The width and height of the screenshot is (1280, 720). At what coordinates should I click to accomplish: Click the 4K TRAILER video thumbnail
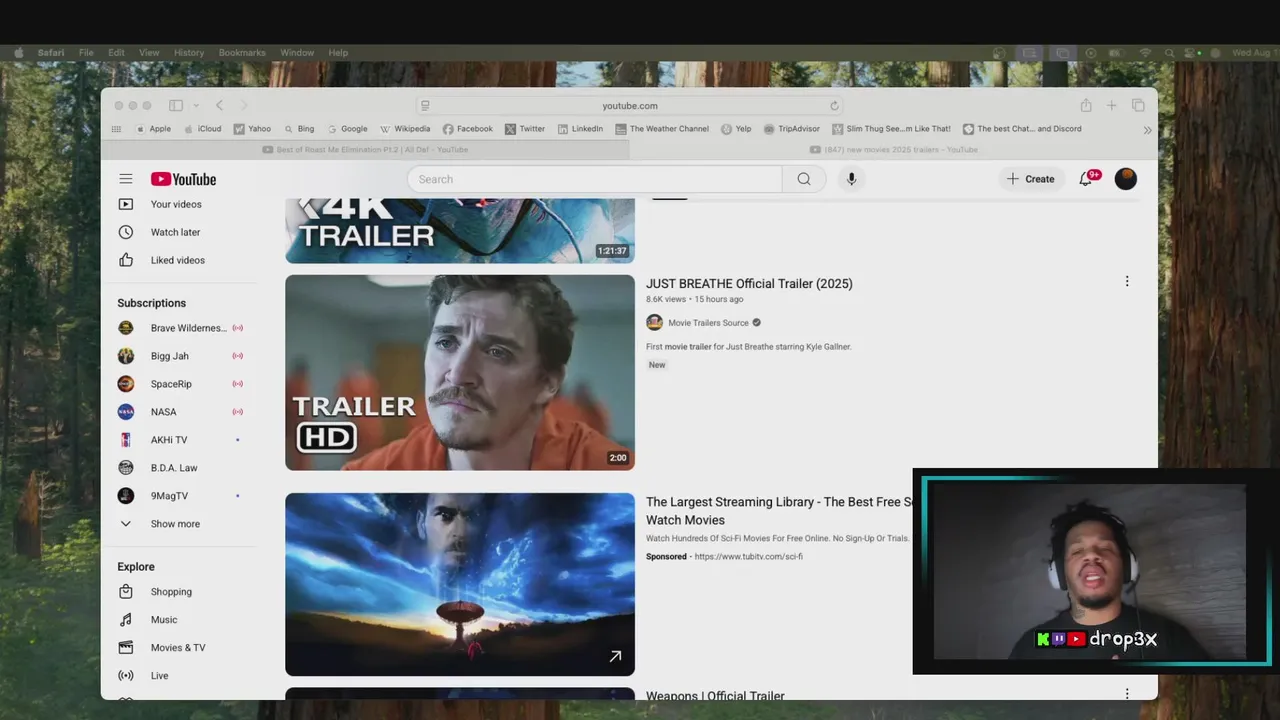(x=460, y=230)
